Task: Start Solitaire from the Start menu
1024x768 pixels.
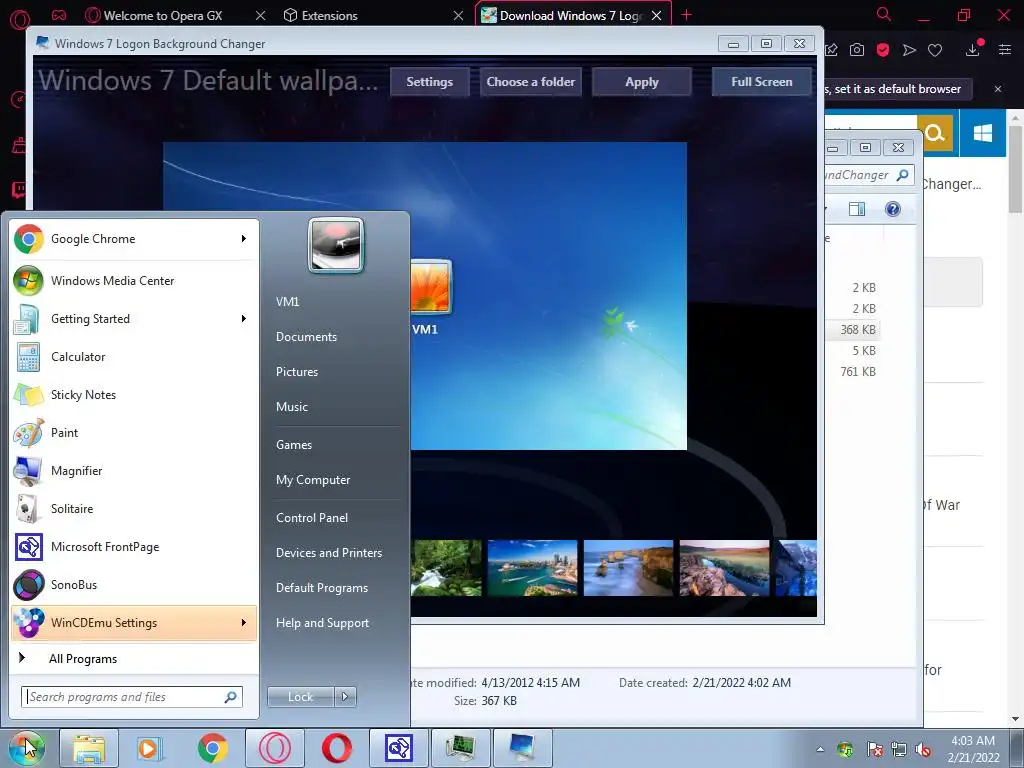Action: (134, 509)
